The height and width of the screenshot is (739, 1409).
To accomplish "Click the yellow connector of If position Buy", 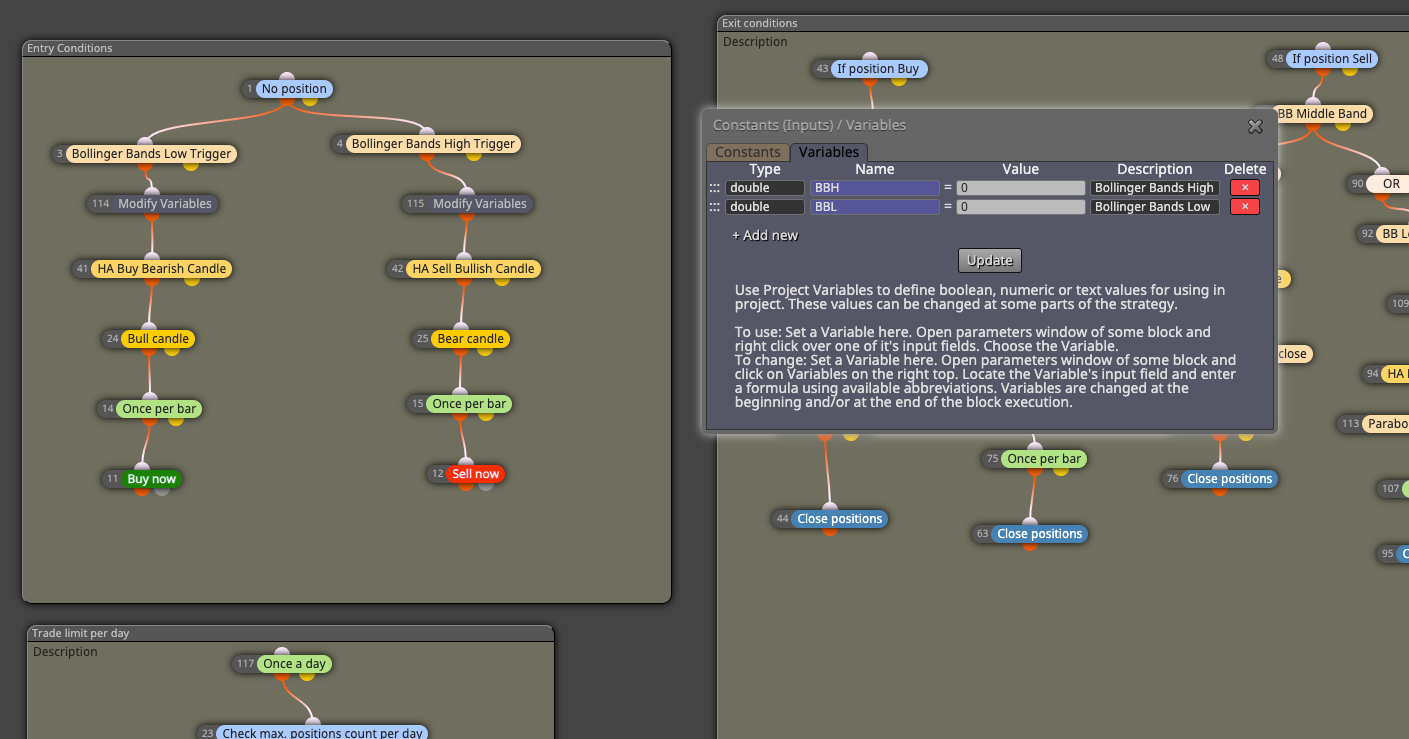I will 899,80.
